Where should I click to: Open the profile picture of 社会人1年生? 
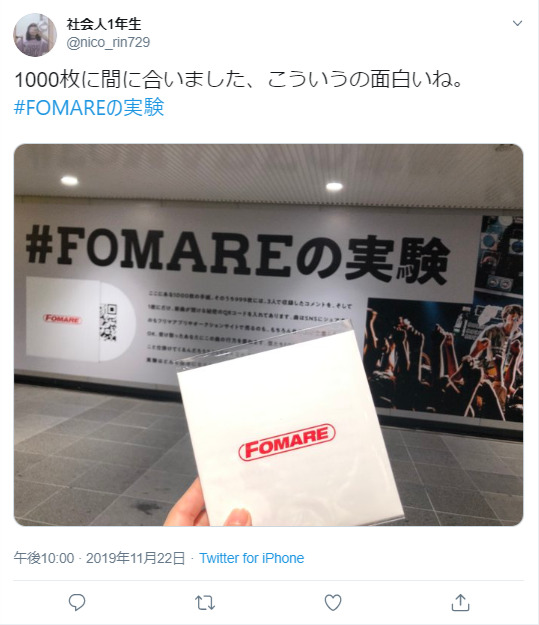click(x=35, y=35)
